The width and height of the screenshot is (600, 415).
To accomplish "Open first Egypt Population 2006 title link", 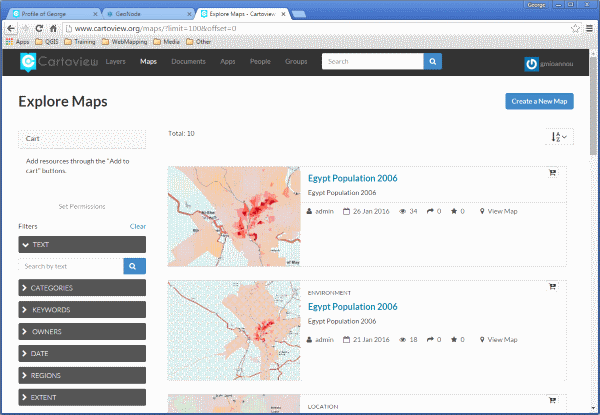I will [352, 178].
